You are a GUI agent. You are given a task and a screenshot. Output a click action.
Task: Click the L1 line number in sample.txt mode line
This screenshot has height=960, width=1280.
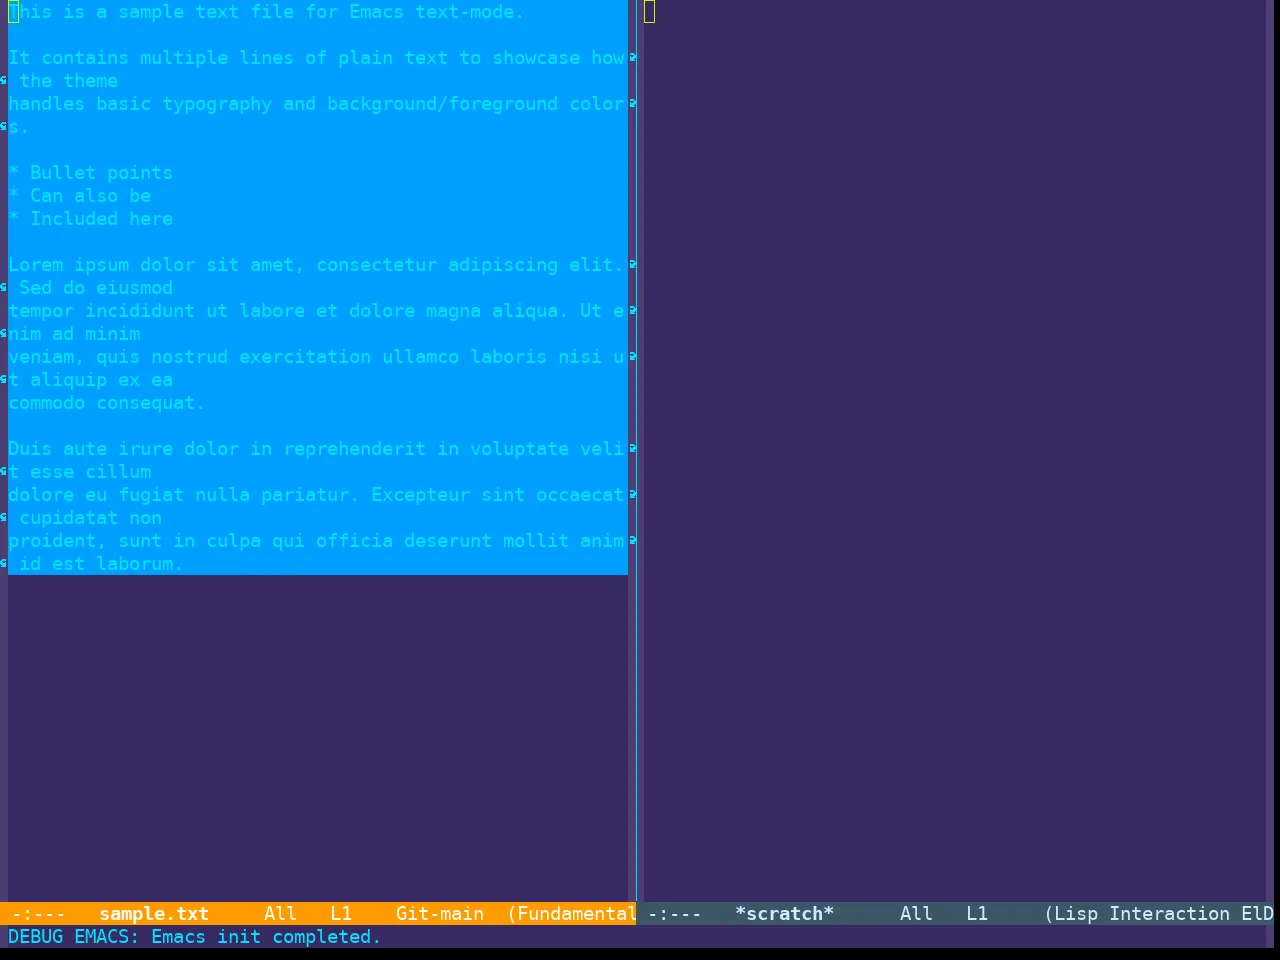[x=341, y=913]
